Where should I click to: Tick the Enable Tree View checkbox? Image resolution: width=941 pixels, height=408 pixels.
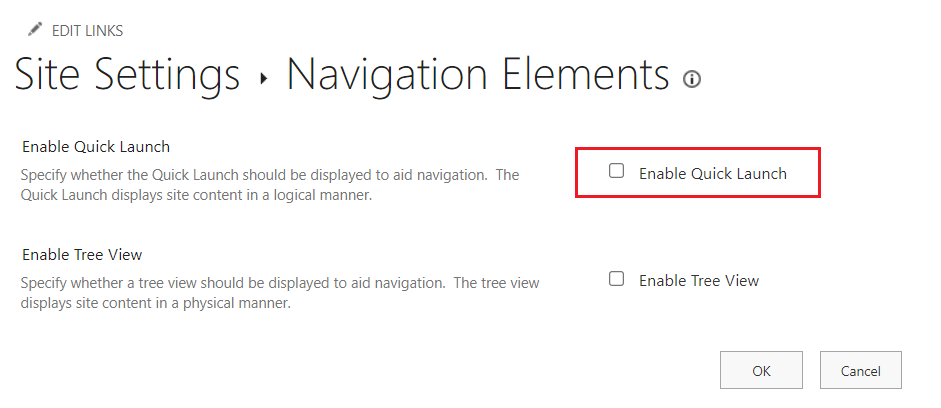(617, 279)
